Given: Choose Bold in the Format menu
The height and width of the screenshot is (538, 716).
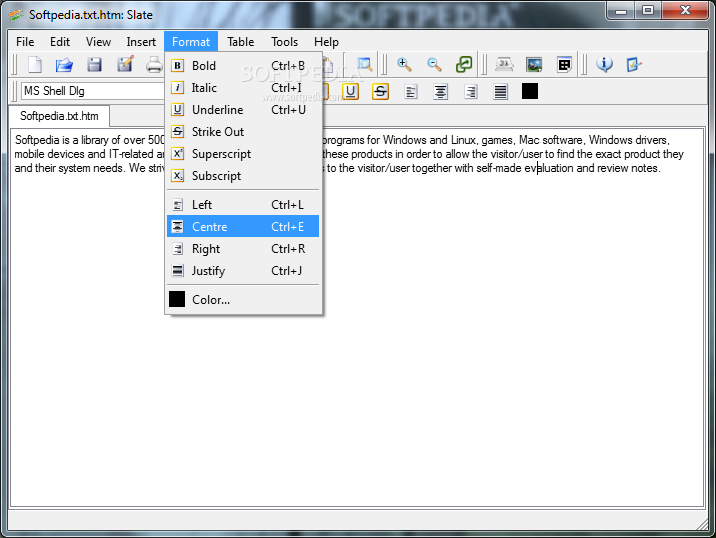Looking at the screenshot, I should (x=243, y=66).
